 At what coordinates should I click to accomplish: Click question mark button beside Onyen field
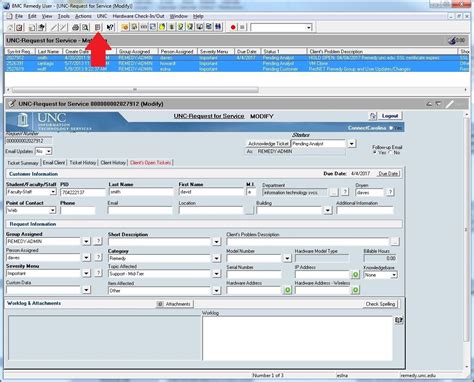390,192
